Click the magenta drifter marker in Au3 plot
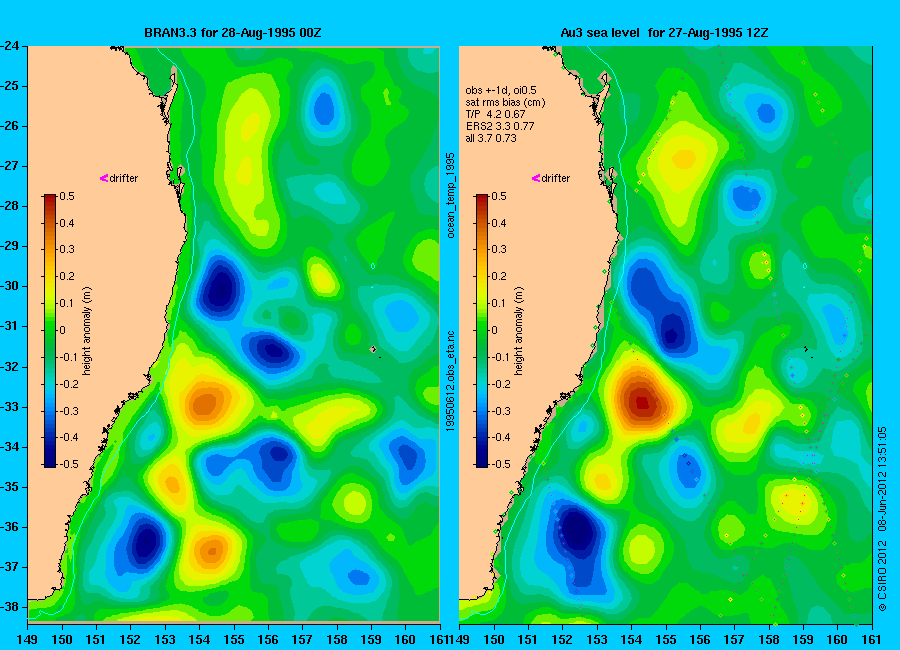 click(x=536, y=178)
